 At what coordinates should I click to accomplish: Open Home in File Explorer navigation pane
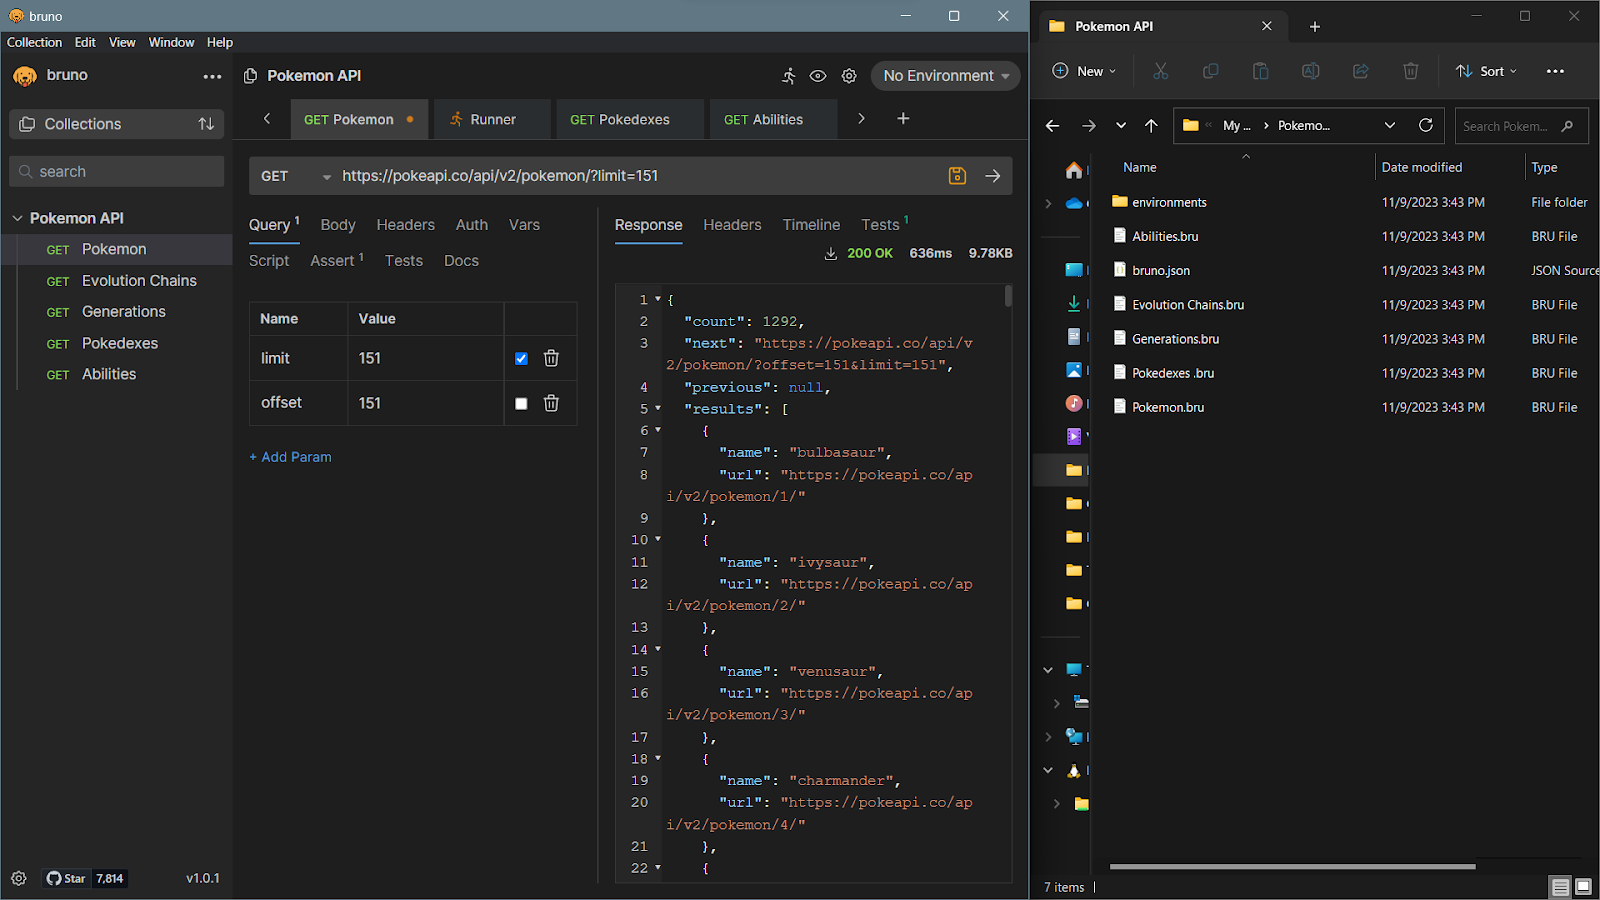1074,170
